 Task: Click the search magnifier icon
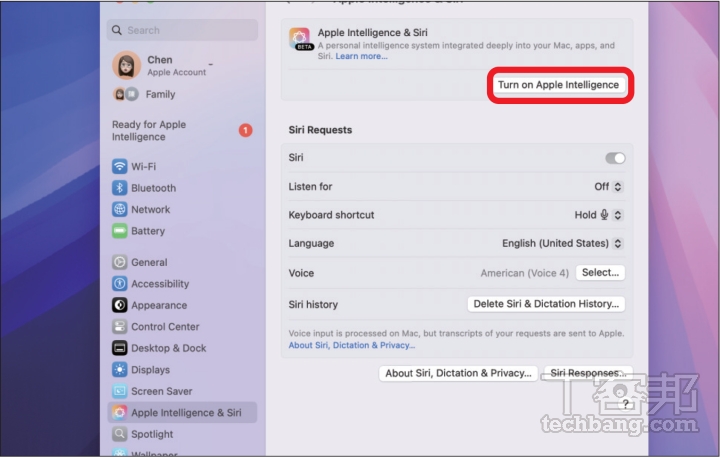click(117, 30)
